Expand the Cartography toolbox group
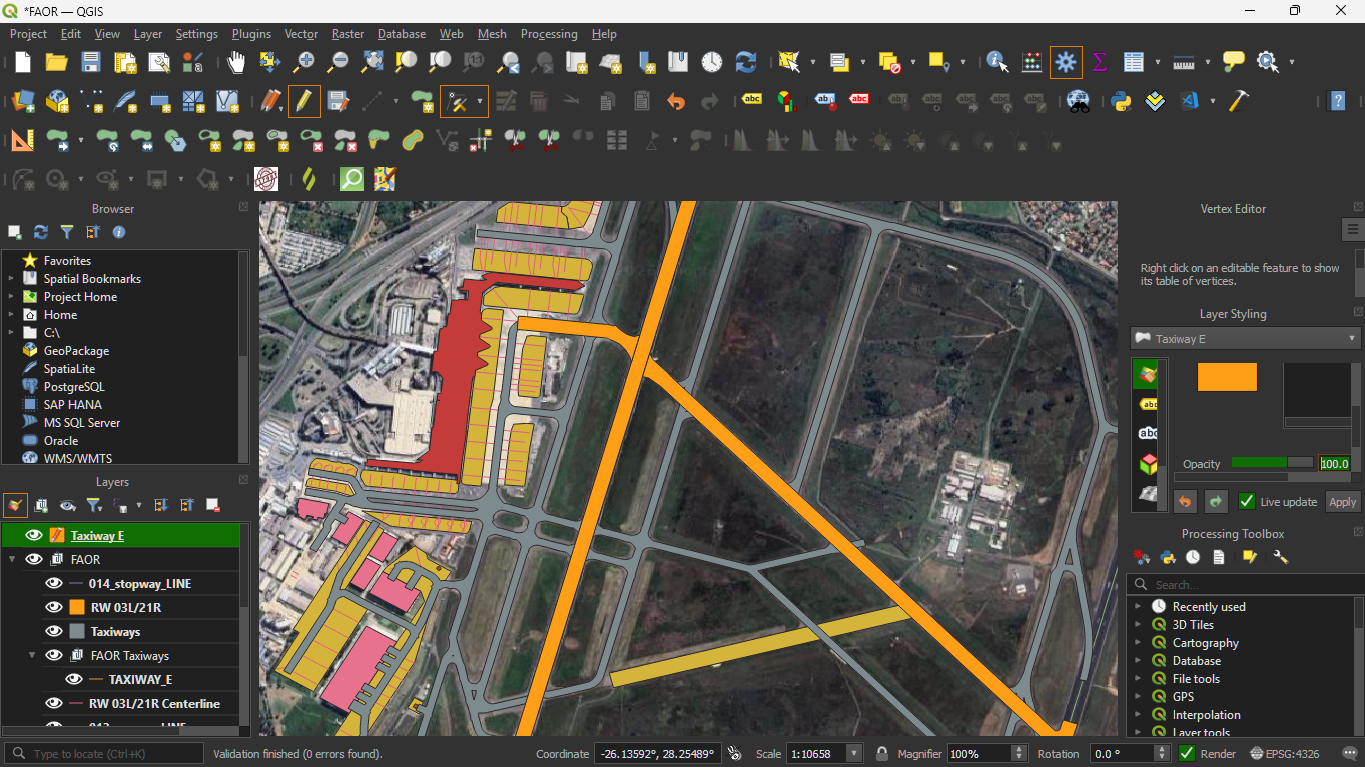This screenshot has width=1365, height=767. (1137, 643)
